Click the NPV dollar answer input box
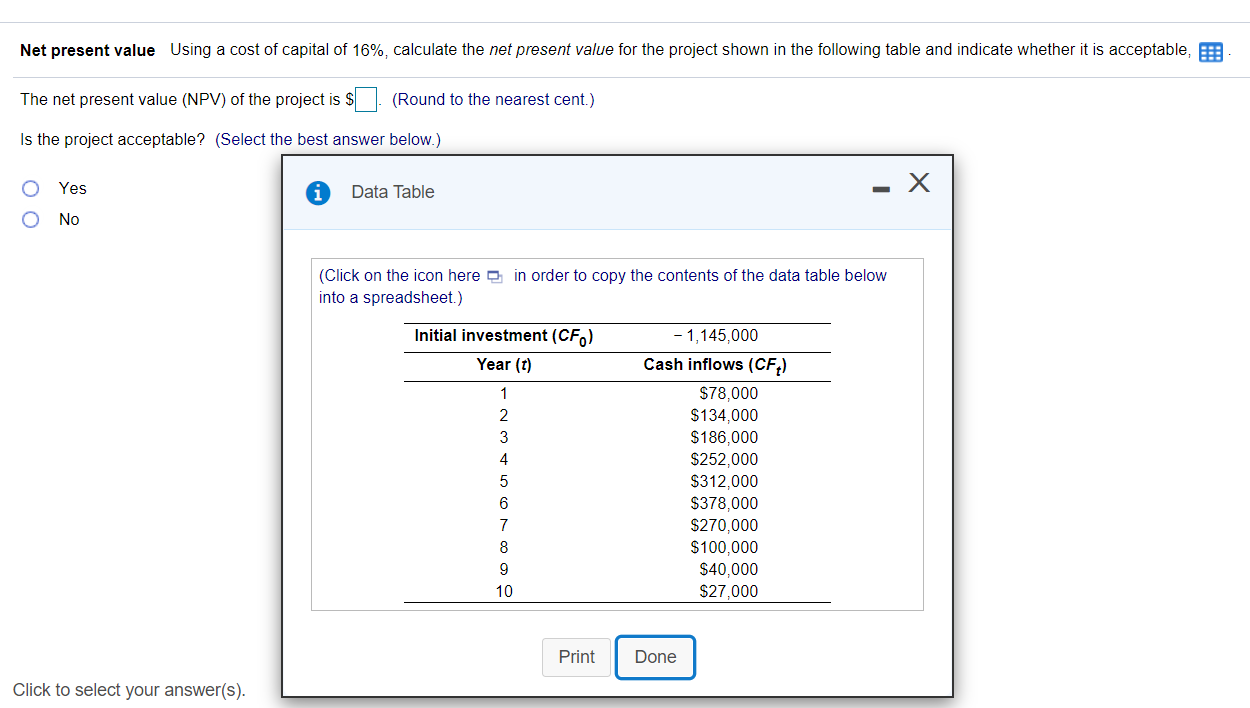This screenshot has height=708, width=1250. coord(366,99)
